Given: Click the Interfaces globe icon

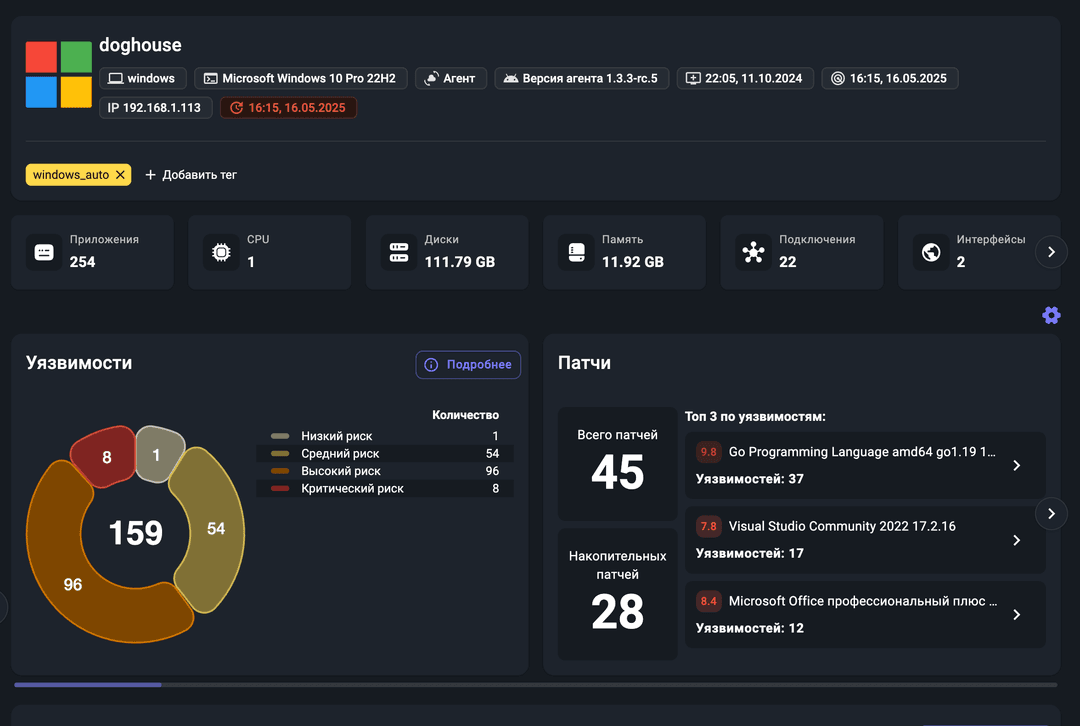Looking at the screenshot, I should 931,253.
